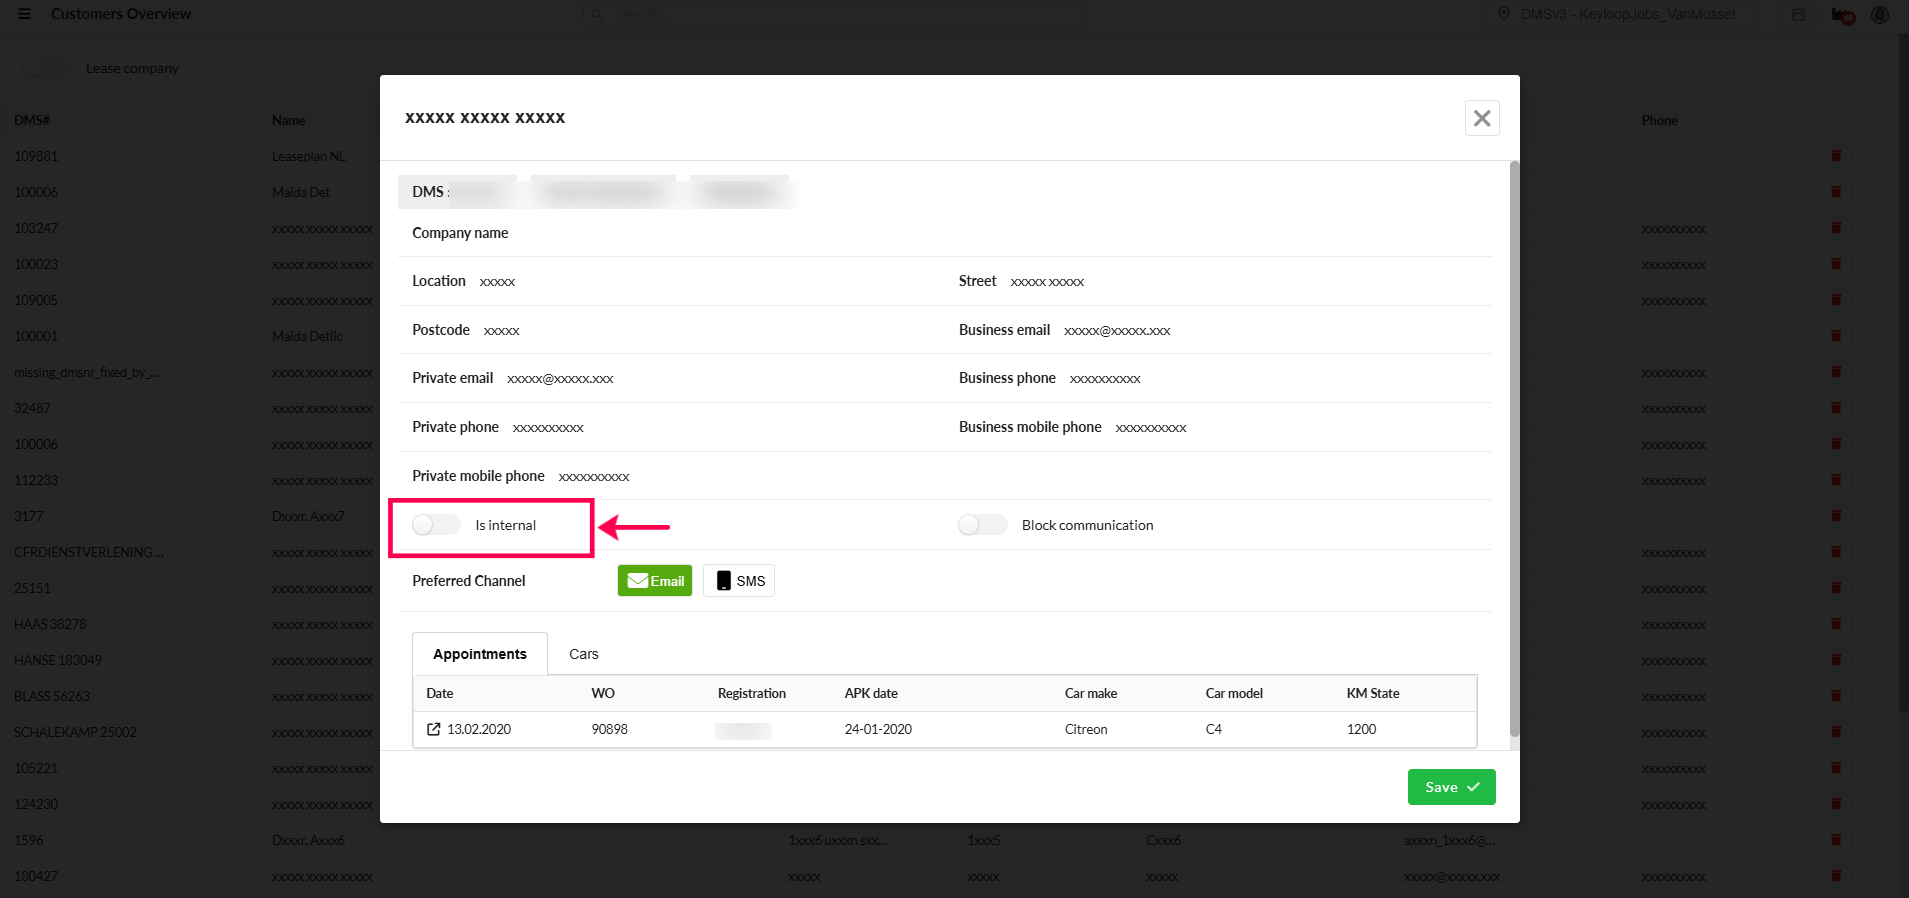Choose SMS as preferred channel

[739, 581]
